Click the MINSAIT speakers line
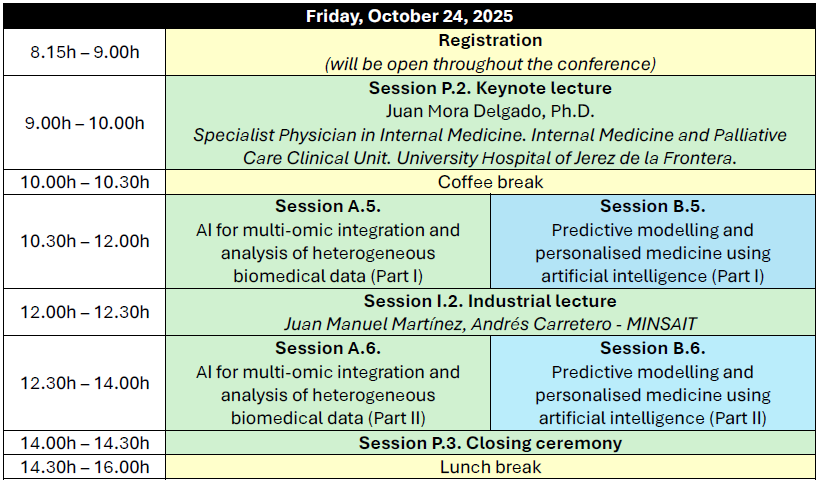 [490, 324]
